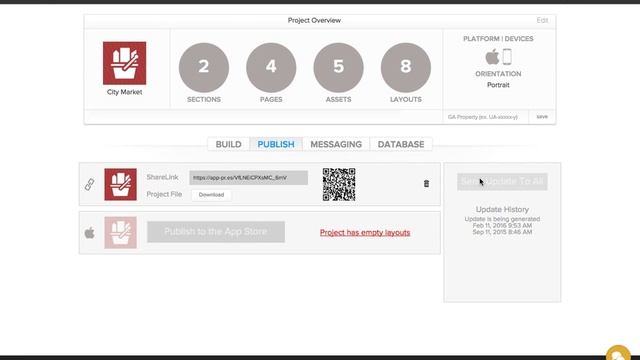The image size is (640, 360).
Task: Open the Assets count circle
Action: (x=338, y=67)
